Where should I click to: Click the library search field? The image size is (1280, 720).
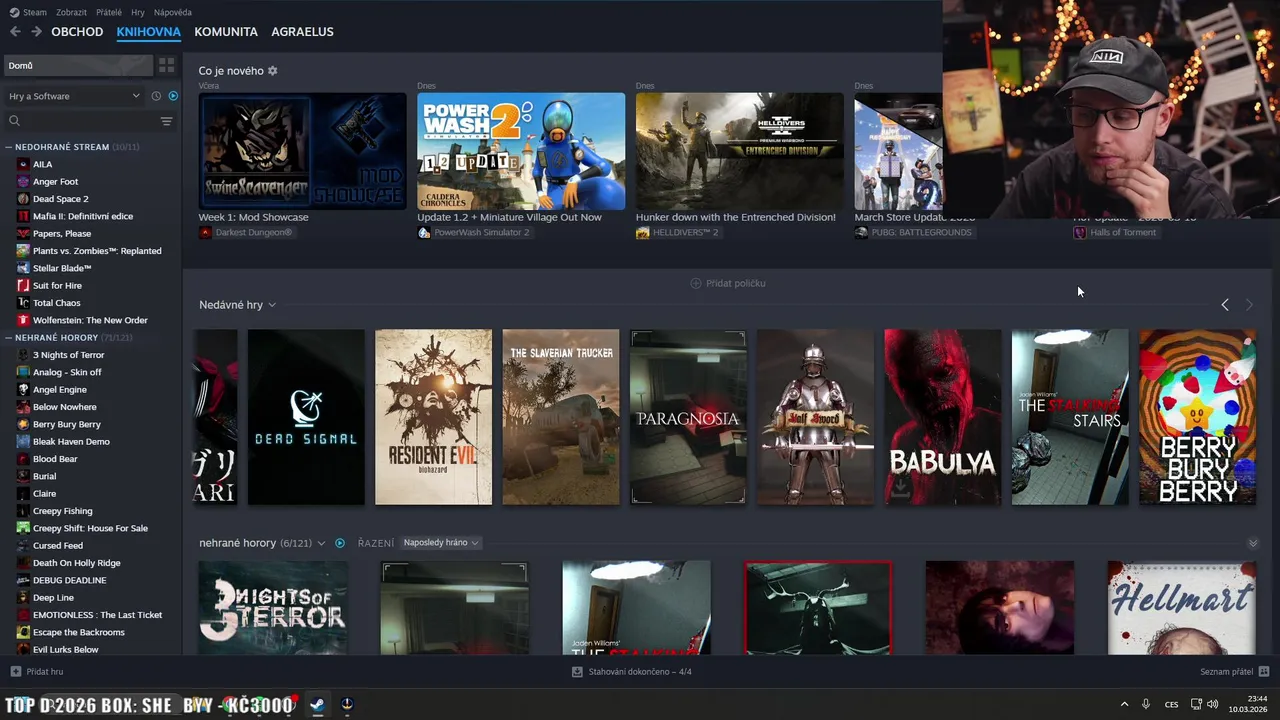[x=80, y=121]
